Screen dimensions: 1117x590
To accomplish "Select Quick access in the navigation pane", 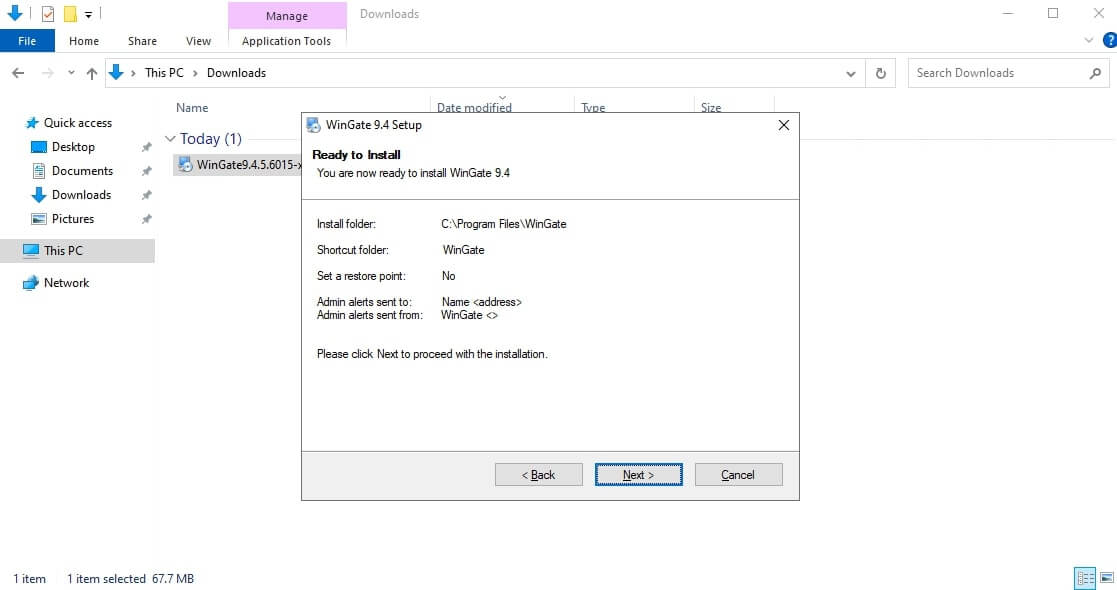I will (x=78, y=123).
